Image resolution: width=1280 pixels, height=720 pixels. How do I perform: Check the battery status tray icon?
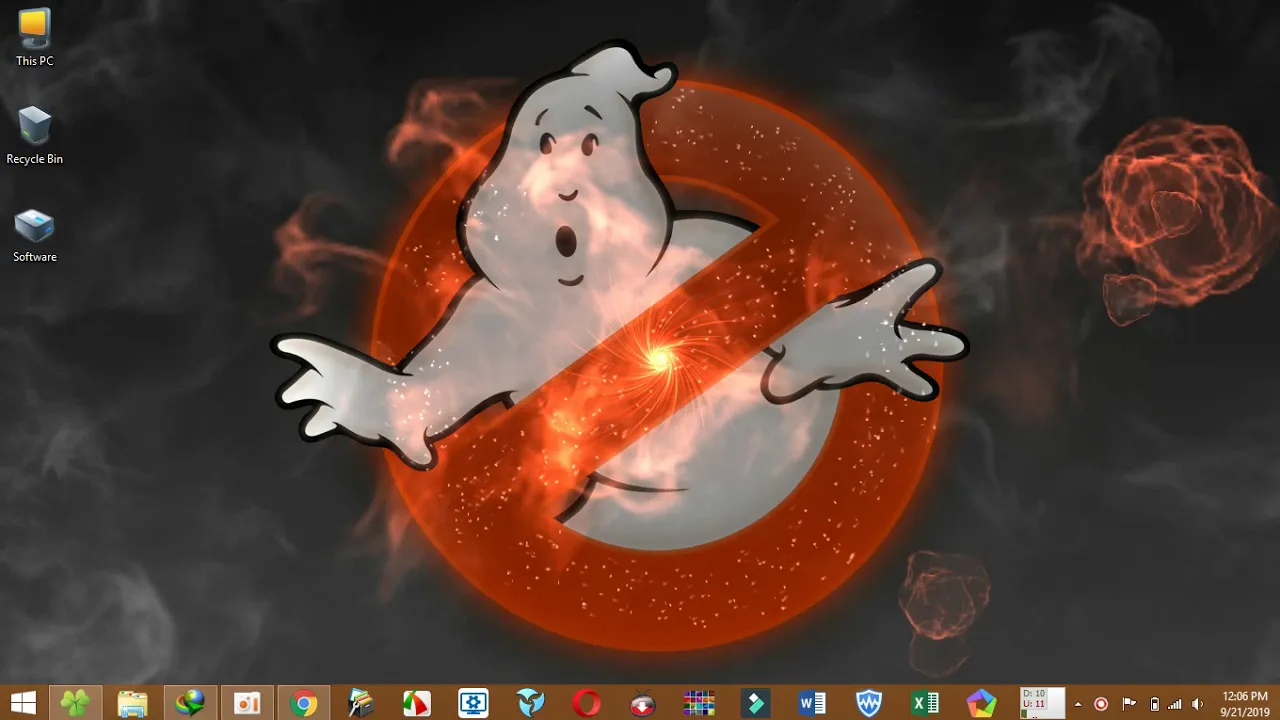[1154, 704]
